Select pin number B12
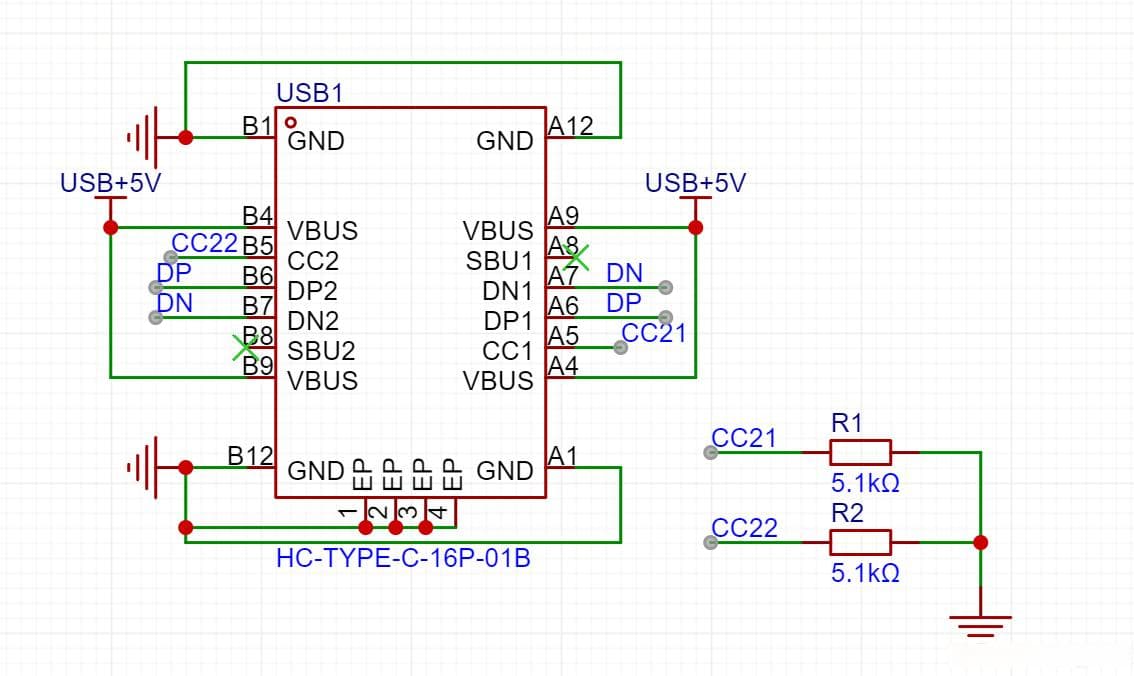 [250, 455]
